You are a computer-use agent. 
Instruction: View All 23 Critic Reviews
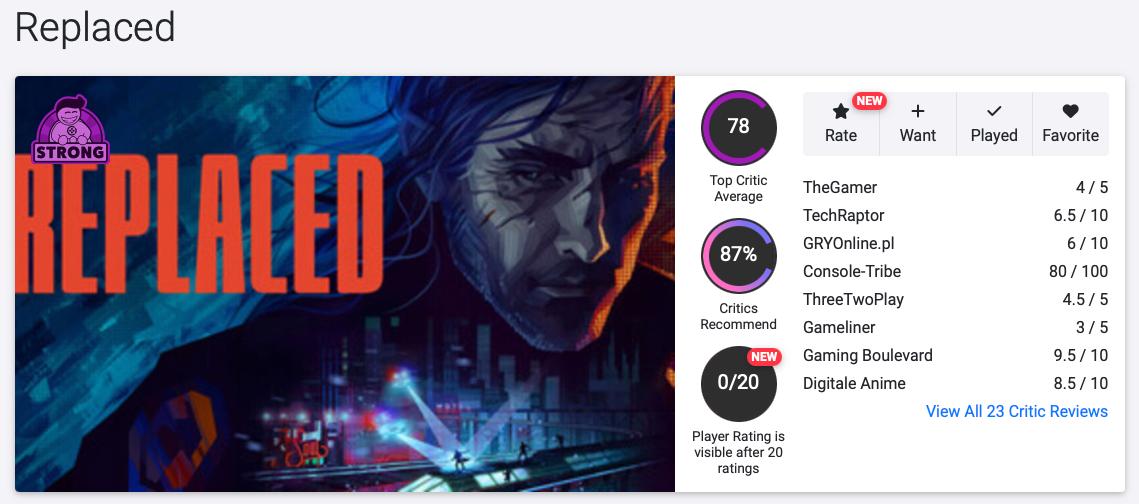click(x=1017, y=411)
